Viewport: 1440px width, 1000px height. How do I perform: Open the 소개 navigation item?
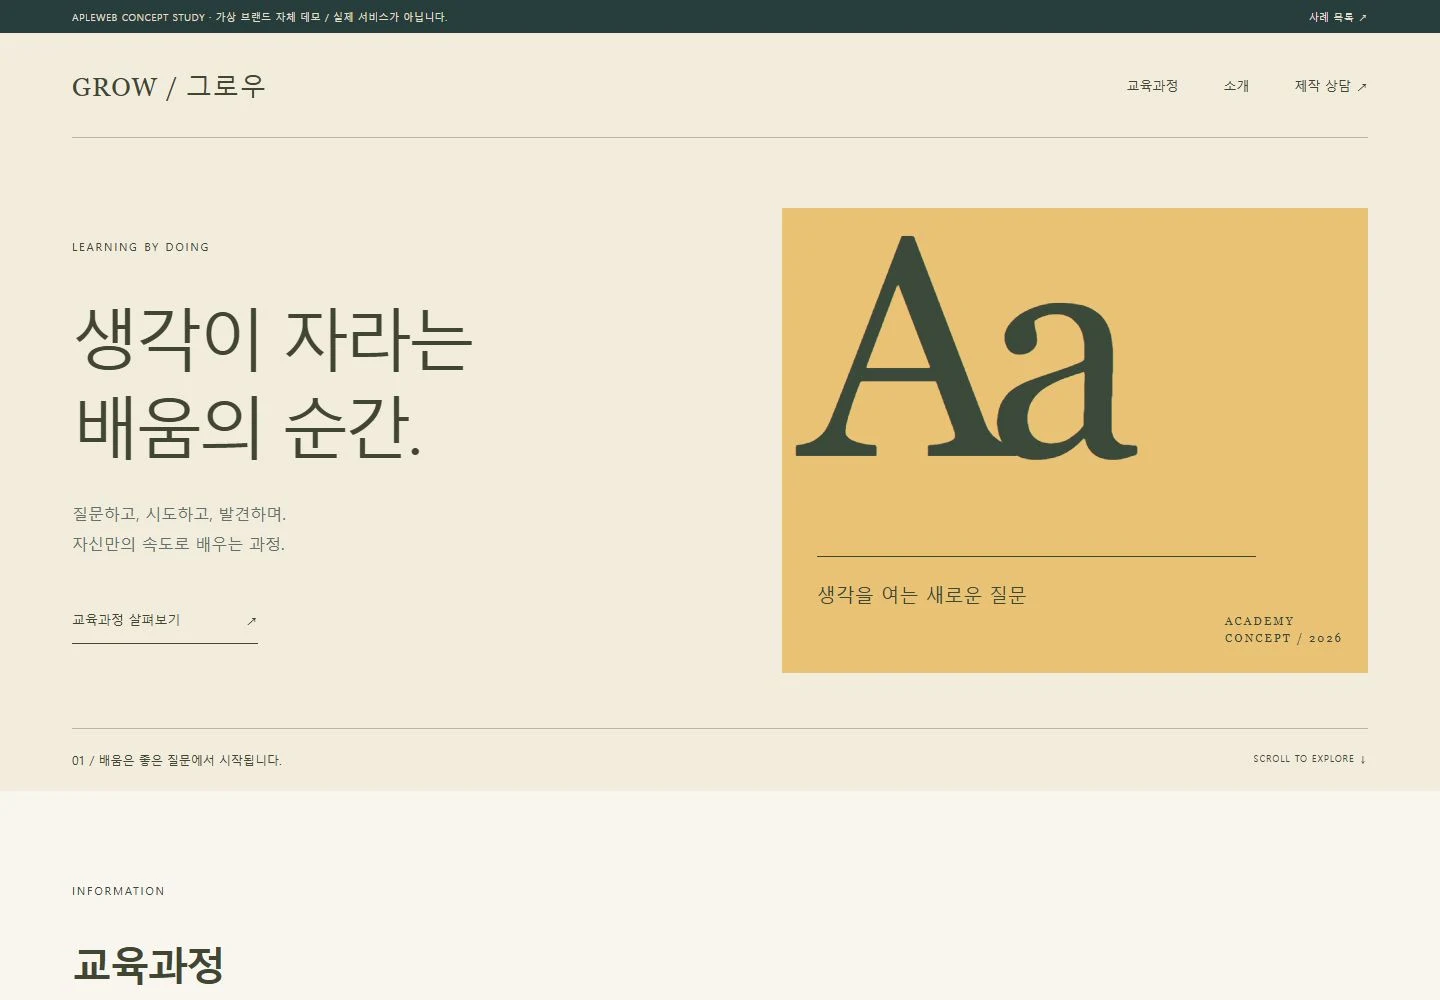(x=1236, y=86)
